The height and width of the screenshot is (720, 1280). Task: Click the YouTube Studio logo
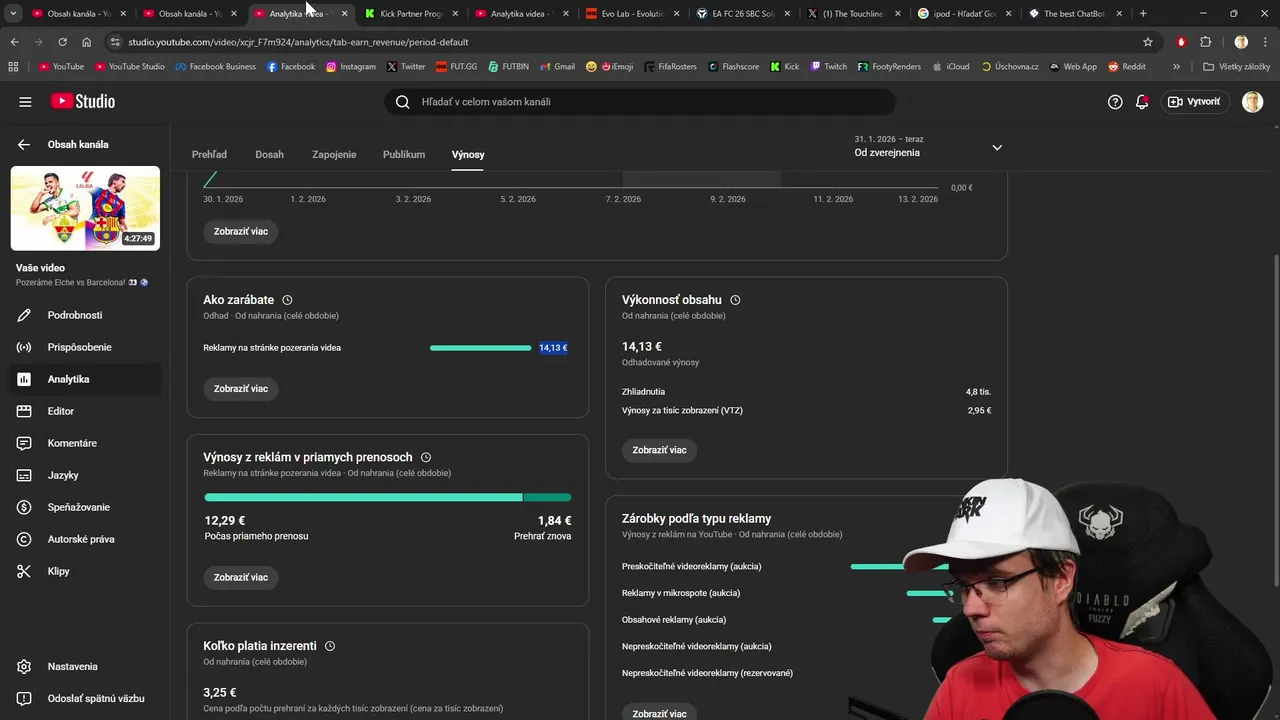coord(83,102)
